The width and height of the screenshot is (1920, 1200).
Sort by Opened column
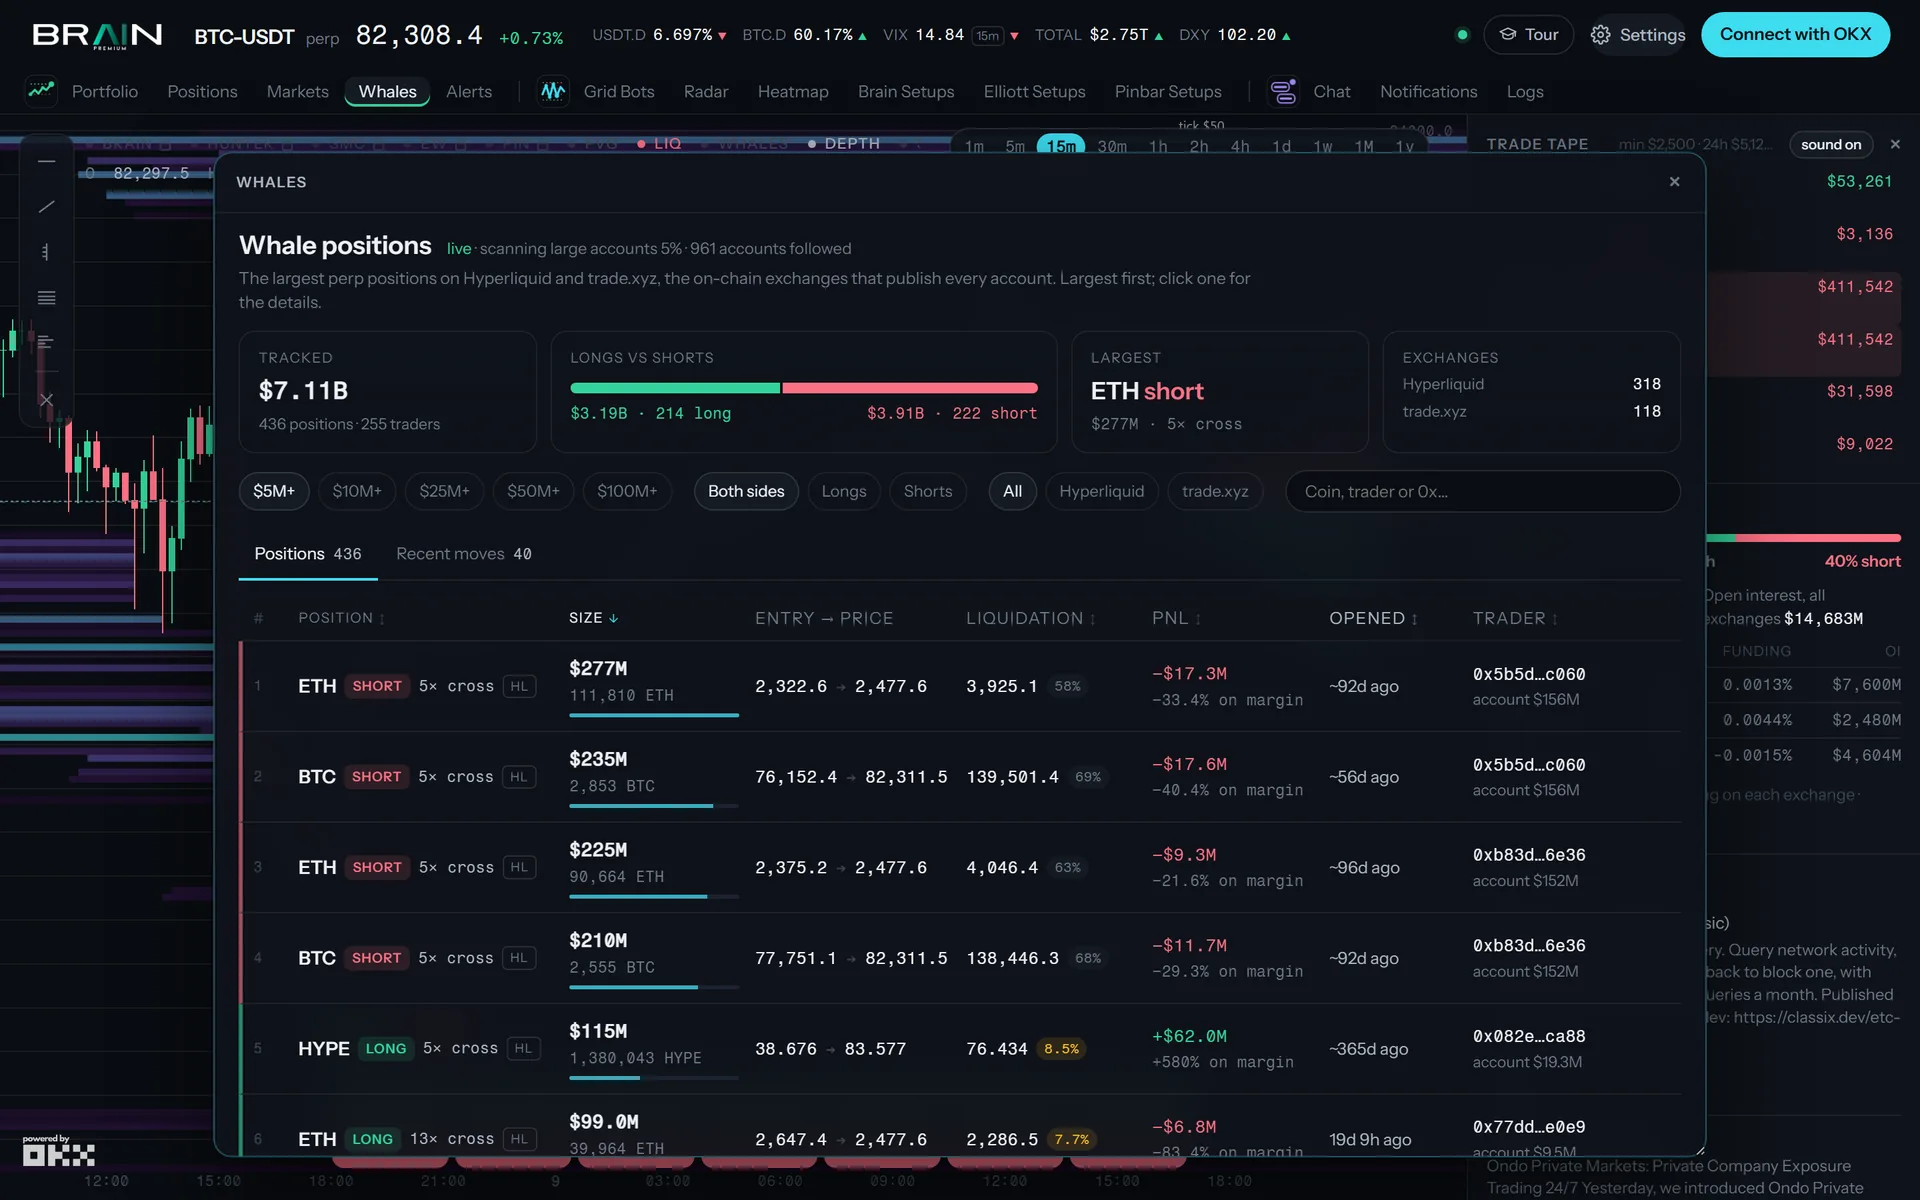(x=1374, y=618)
